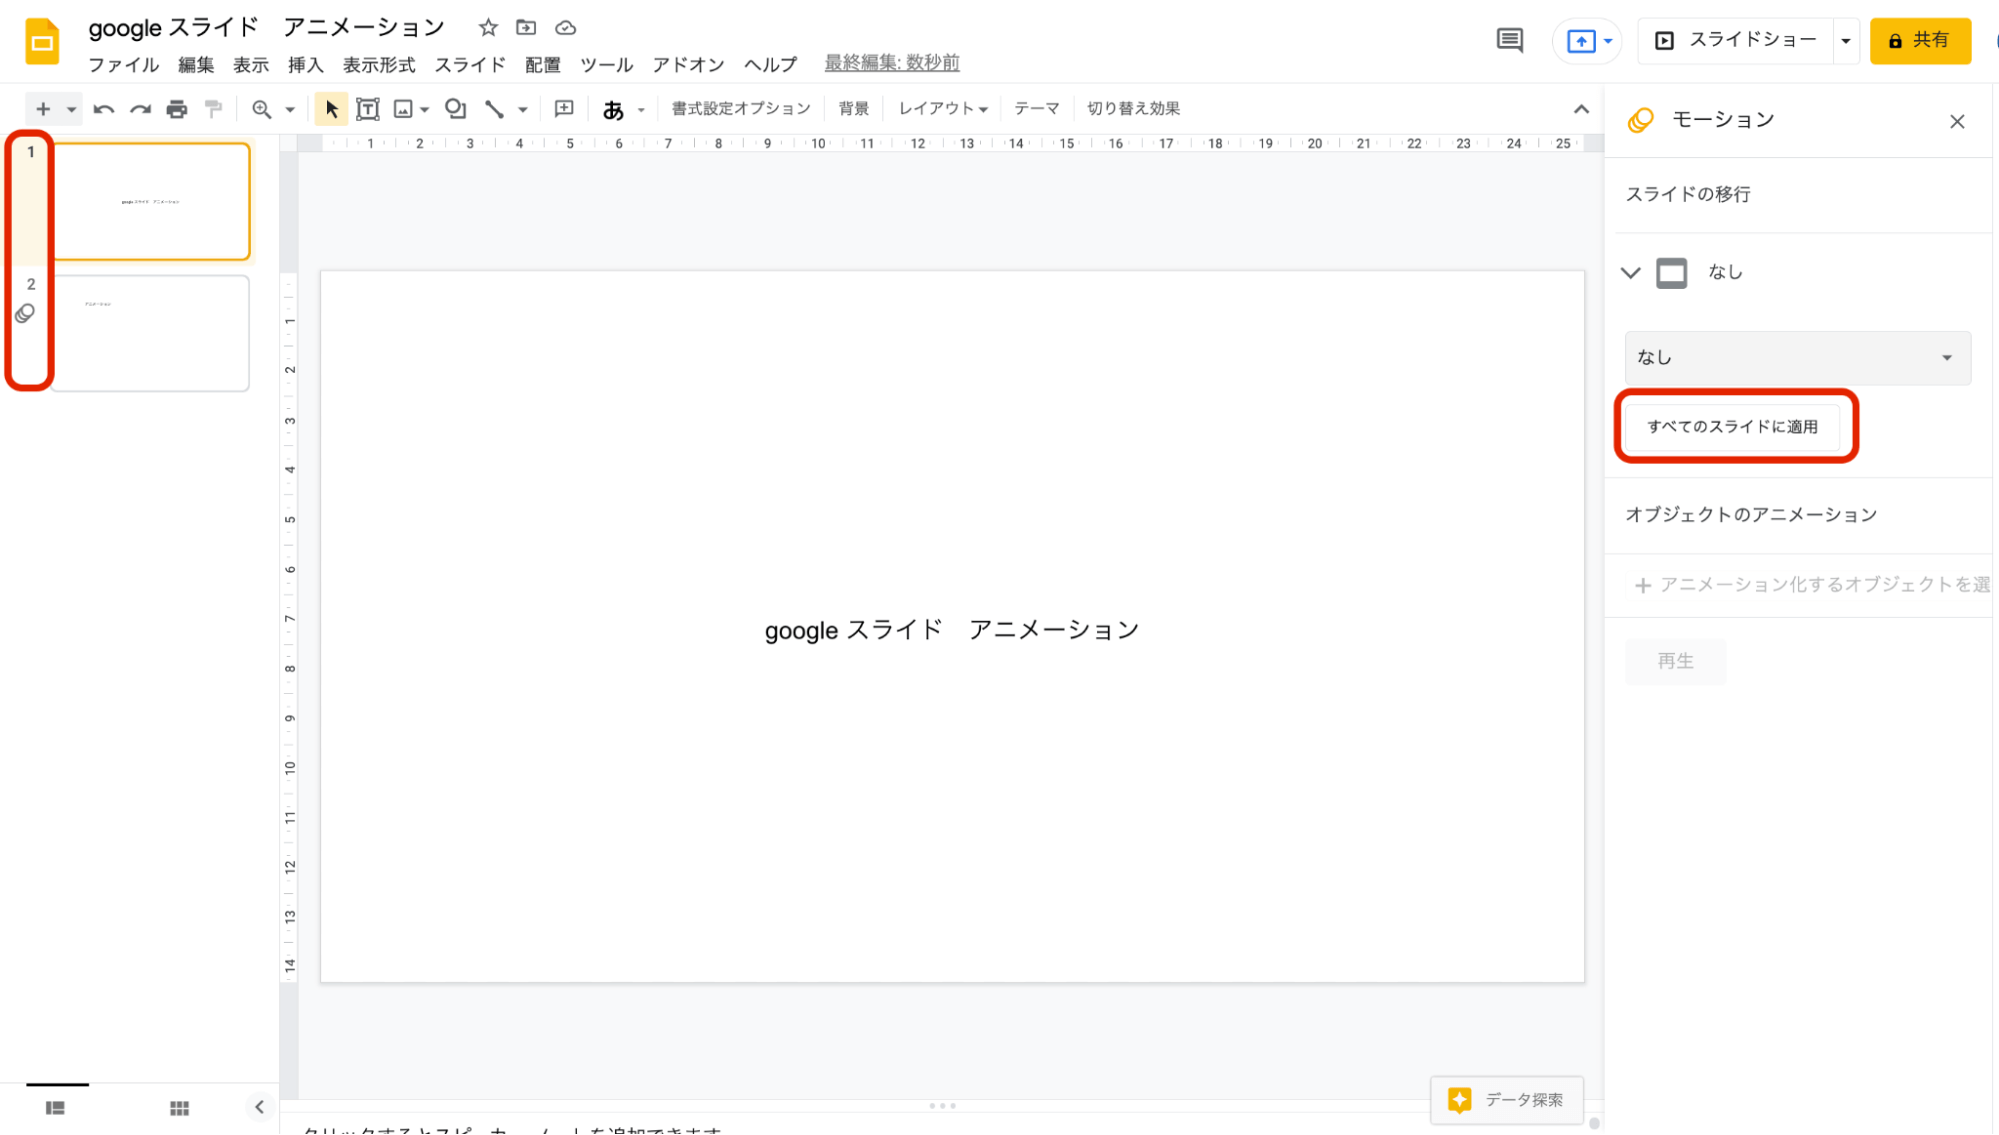Open the ヘルプ menu
Viewport: 1999px width, 1135px height.
click(x=771, y=64)
